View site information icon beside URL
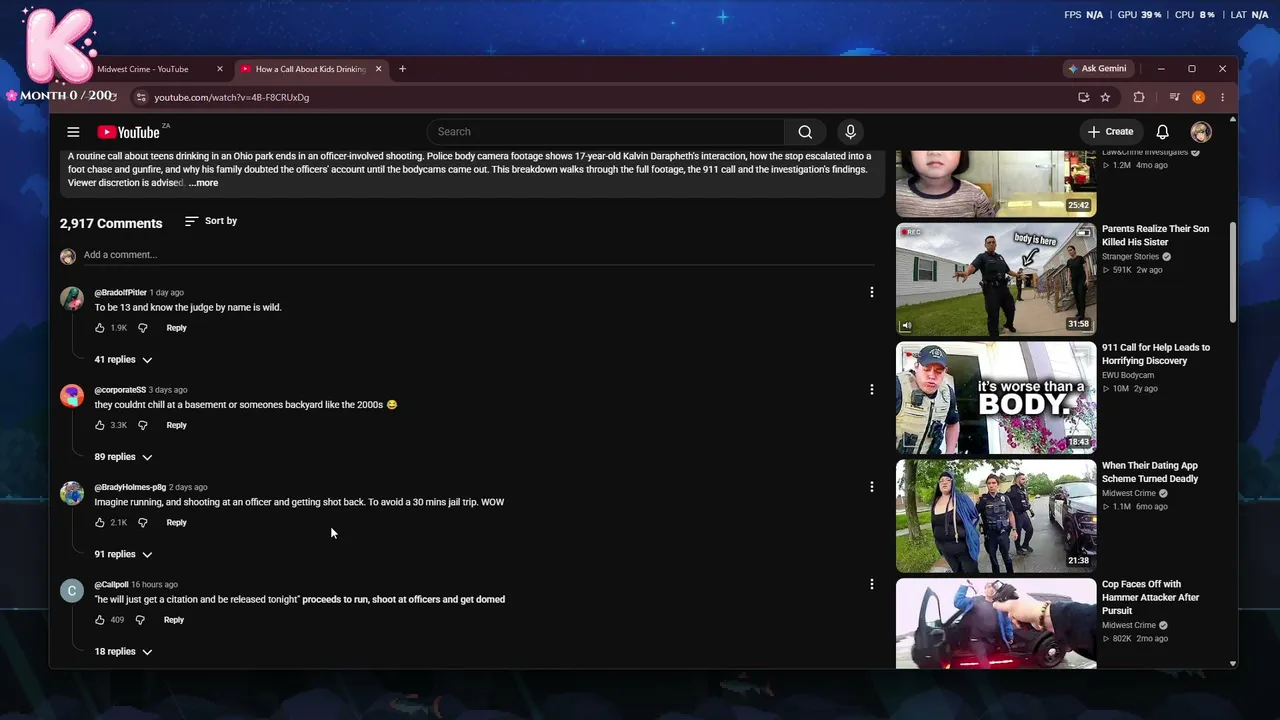This screenshot has width=1280, height=720. pyautogui.click(x=141, y=97)
